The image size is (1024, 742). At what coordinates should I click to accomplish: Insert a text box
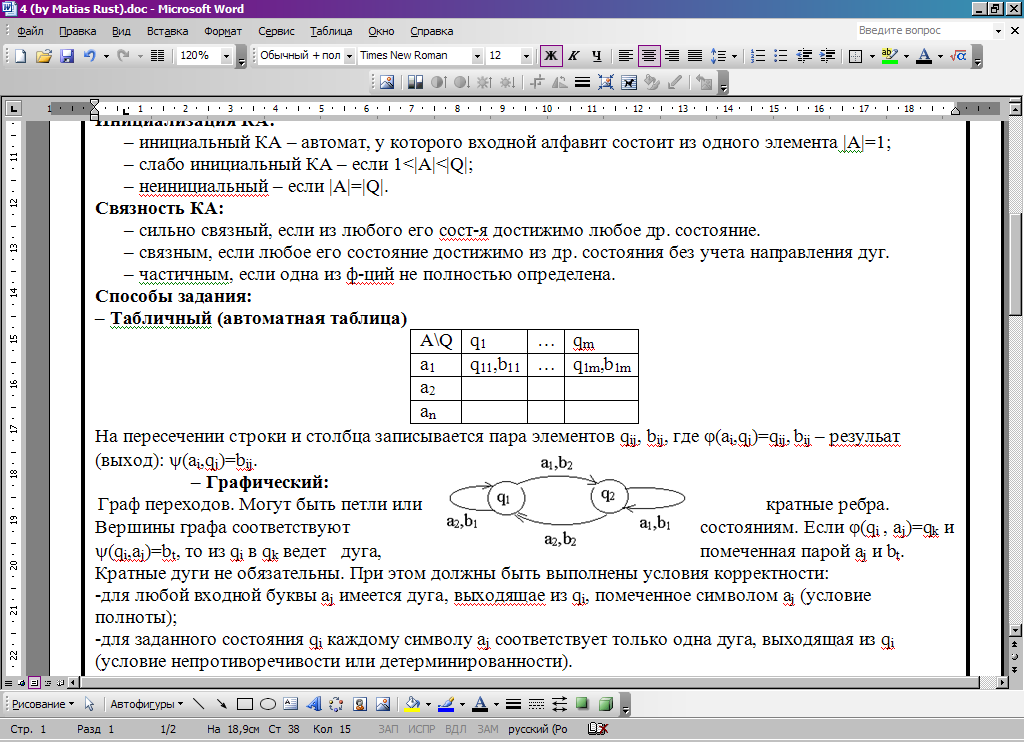291,704
